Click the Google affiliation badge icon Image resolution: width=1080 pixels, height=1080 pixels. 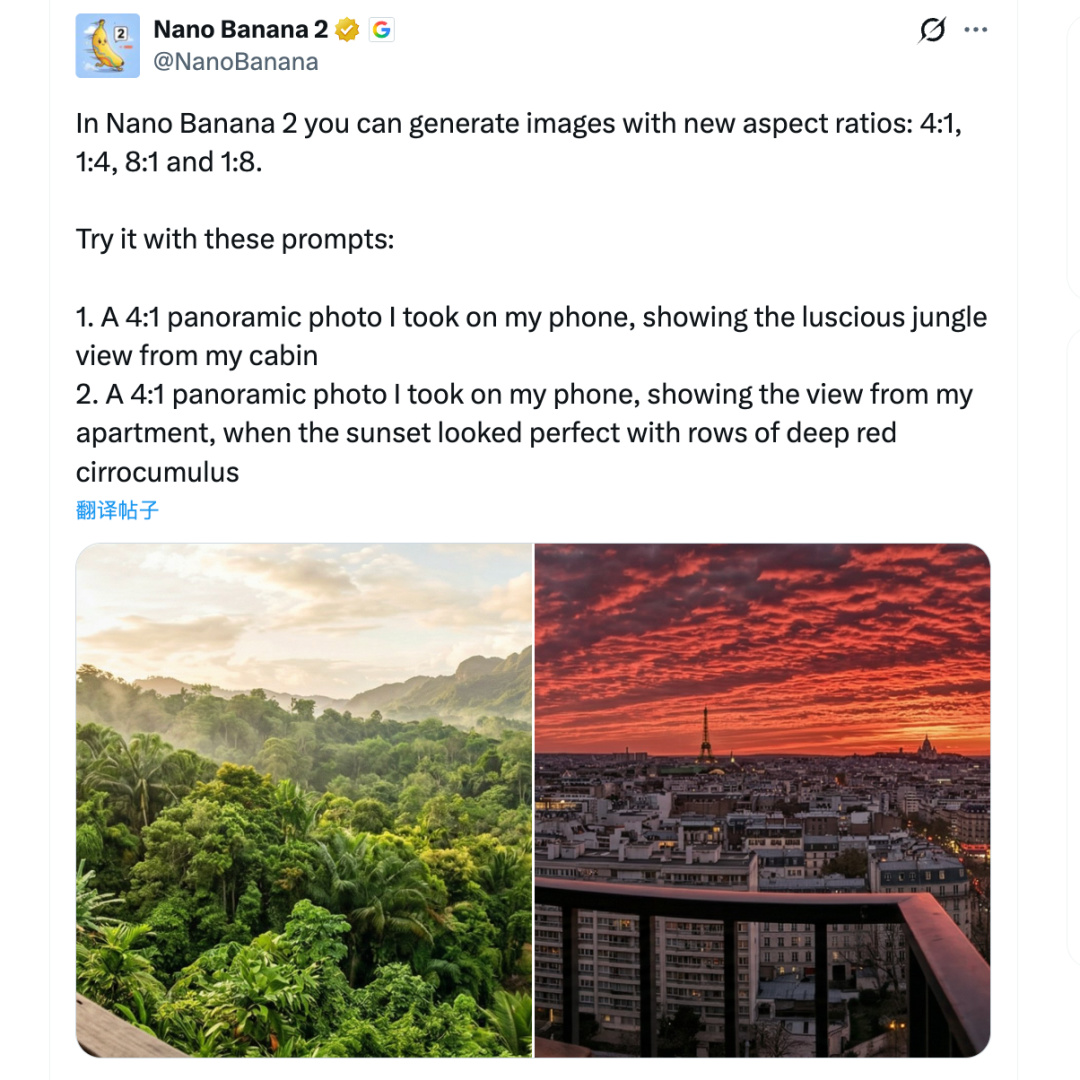pyautogui.click(x=381, y=30)
